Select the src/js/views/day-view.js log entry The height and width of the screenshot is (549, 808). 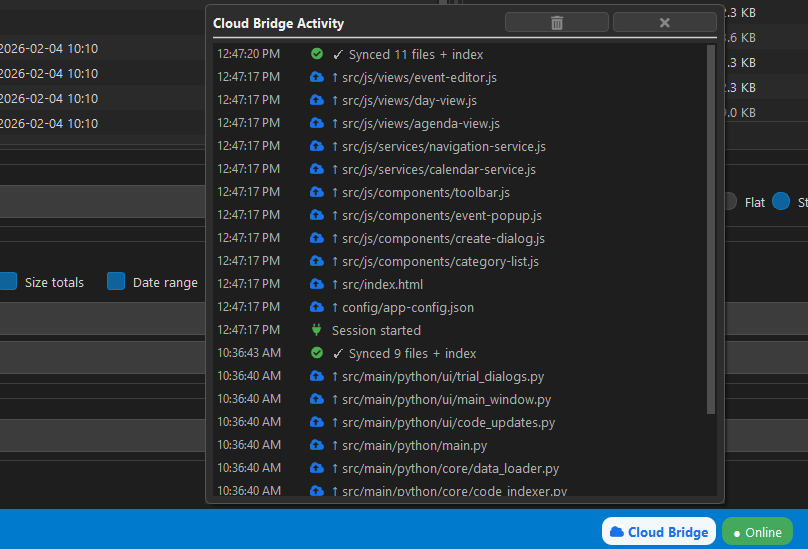coord(460,100)
